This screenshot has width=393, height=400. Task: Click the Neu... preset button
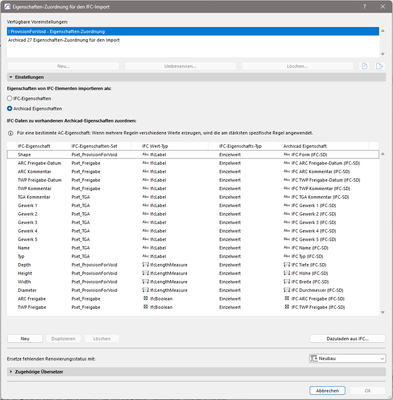(63, 66)
